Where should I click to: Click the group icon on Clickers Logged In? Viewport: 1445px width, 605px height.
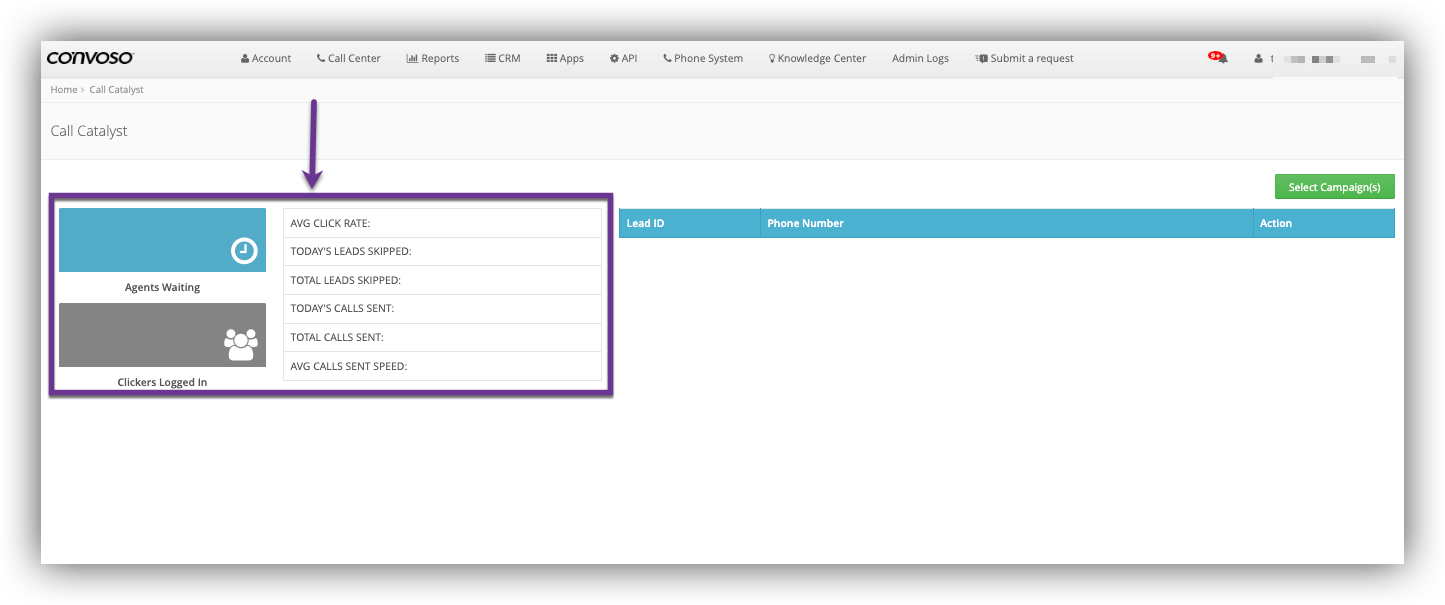[x=241, y=344]
